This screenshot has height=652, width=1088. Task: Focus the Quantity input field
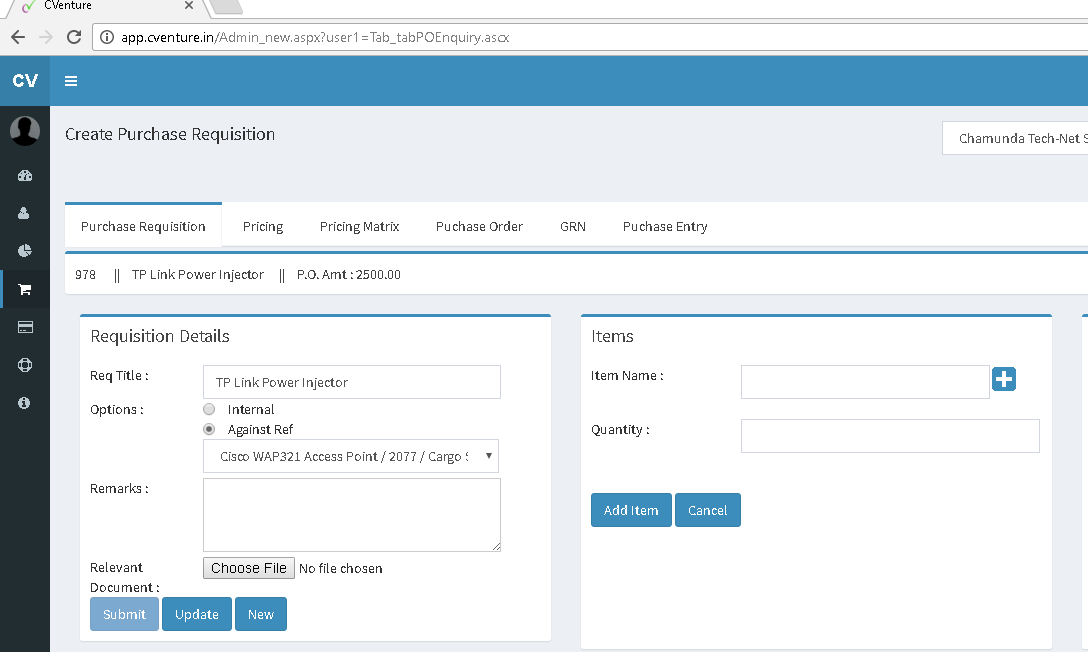tap(890, 436)
